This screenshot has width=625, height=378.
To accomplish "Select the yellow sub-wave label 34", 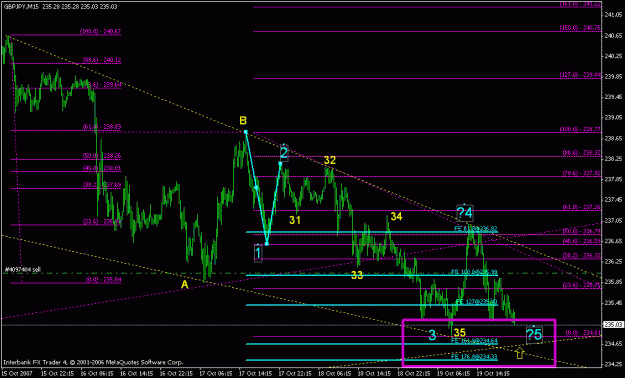I will coord(396,217).
